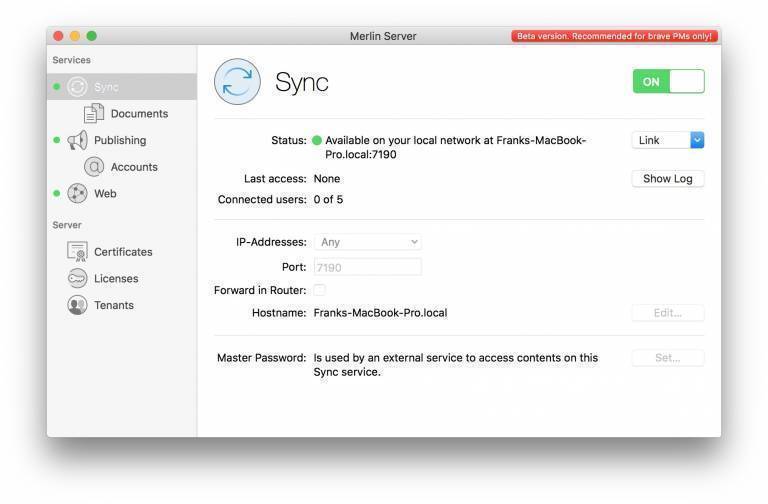Click the Server section header

coord(67,225)
